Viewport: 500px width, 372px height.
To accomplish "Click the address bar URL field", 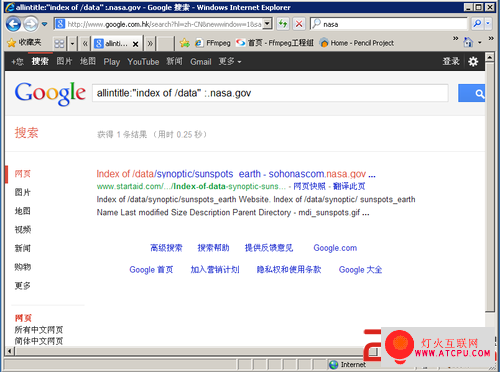I will tap(159, 24).
